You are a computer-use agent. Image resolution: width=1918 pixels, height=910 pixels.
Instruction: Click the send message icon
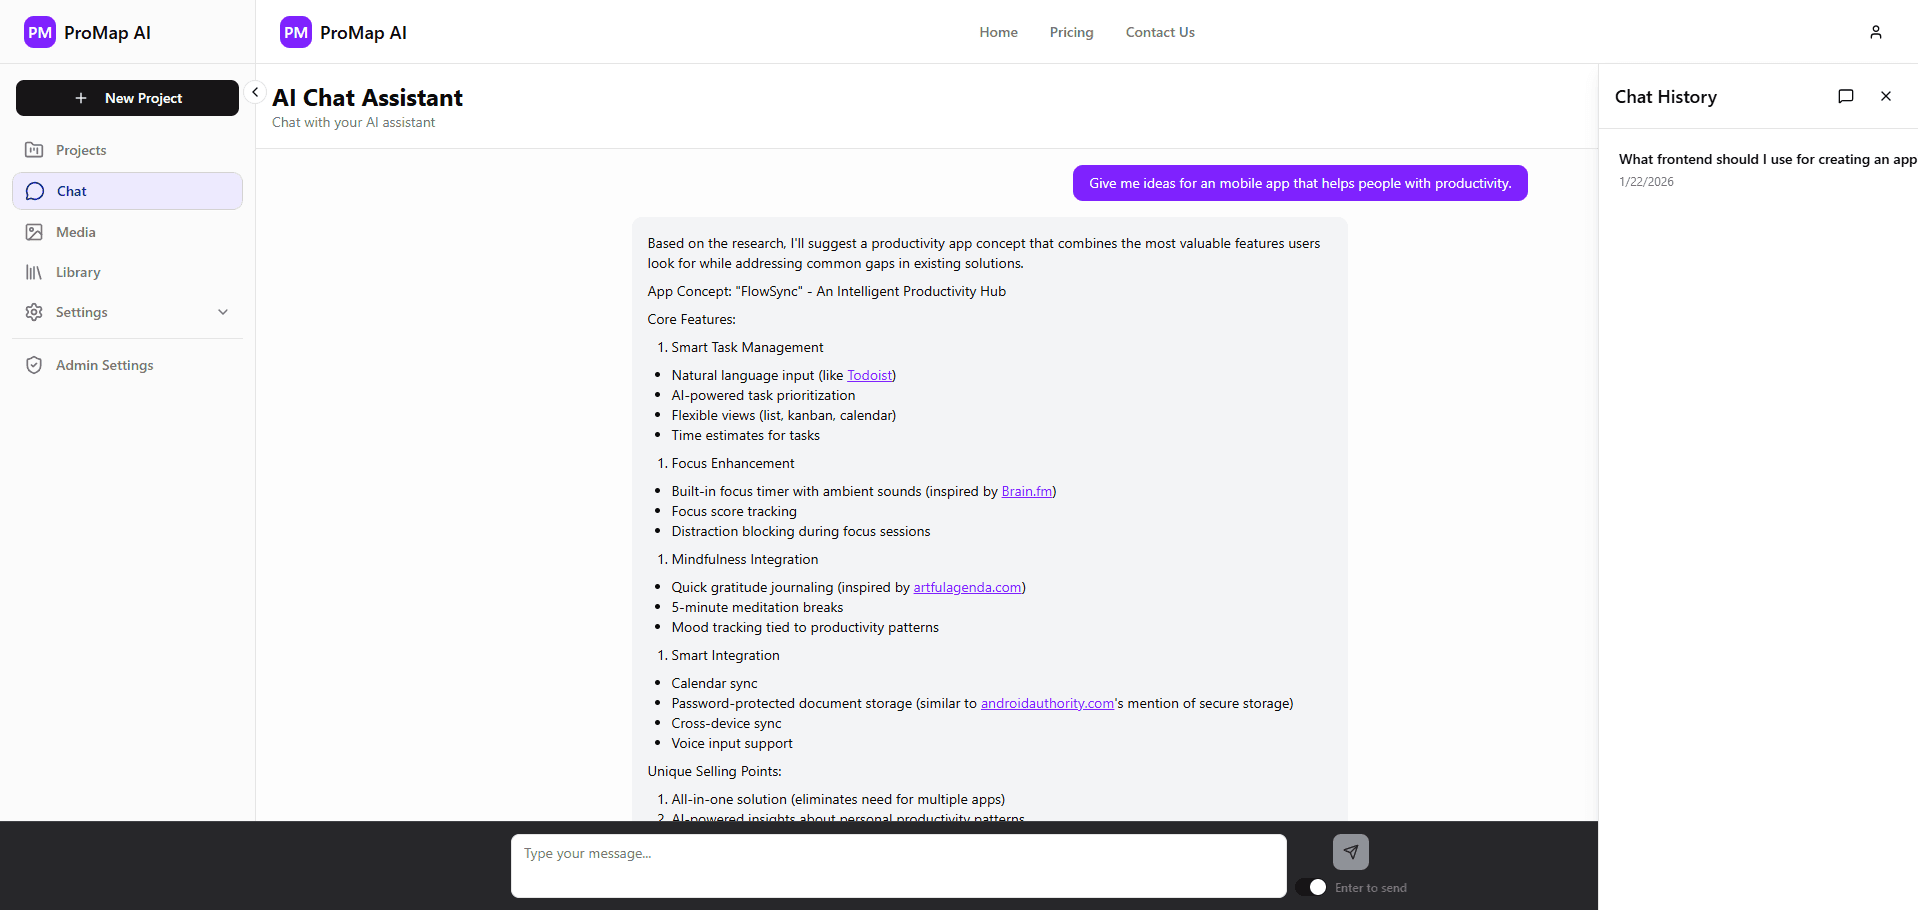tap(1350, 852)
